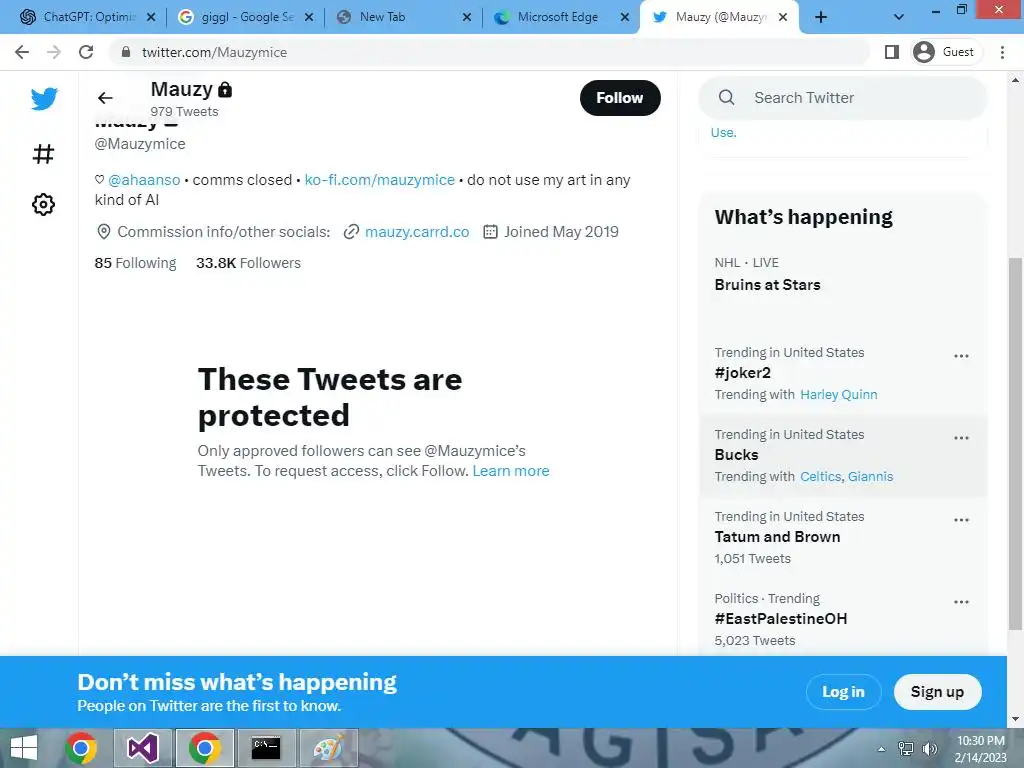Open Chrome's three-dot menu
Image resolution: width=1024 pixels, height=768 pixels.
pos(1002,52)
